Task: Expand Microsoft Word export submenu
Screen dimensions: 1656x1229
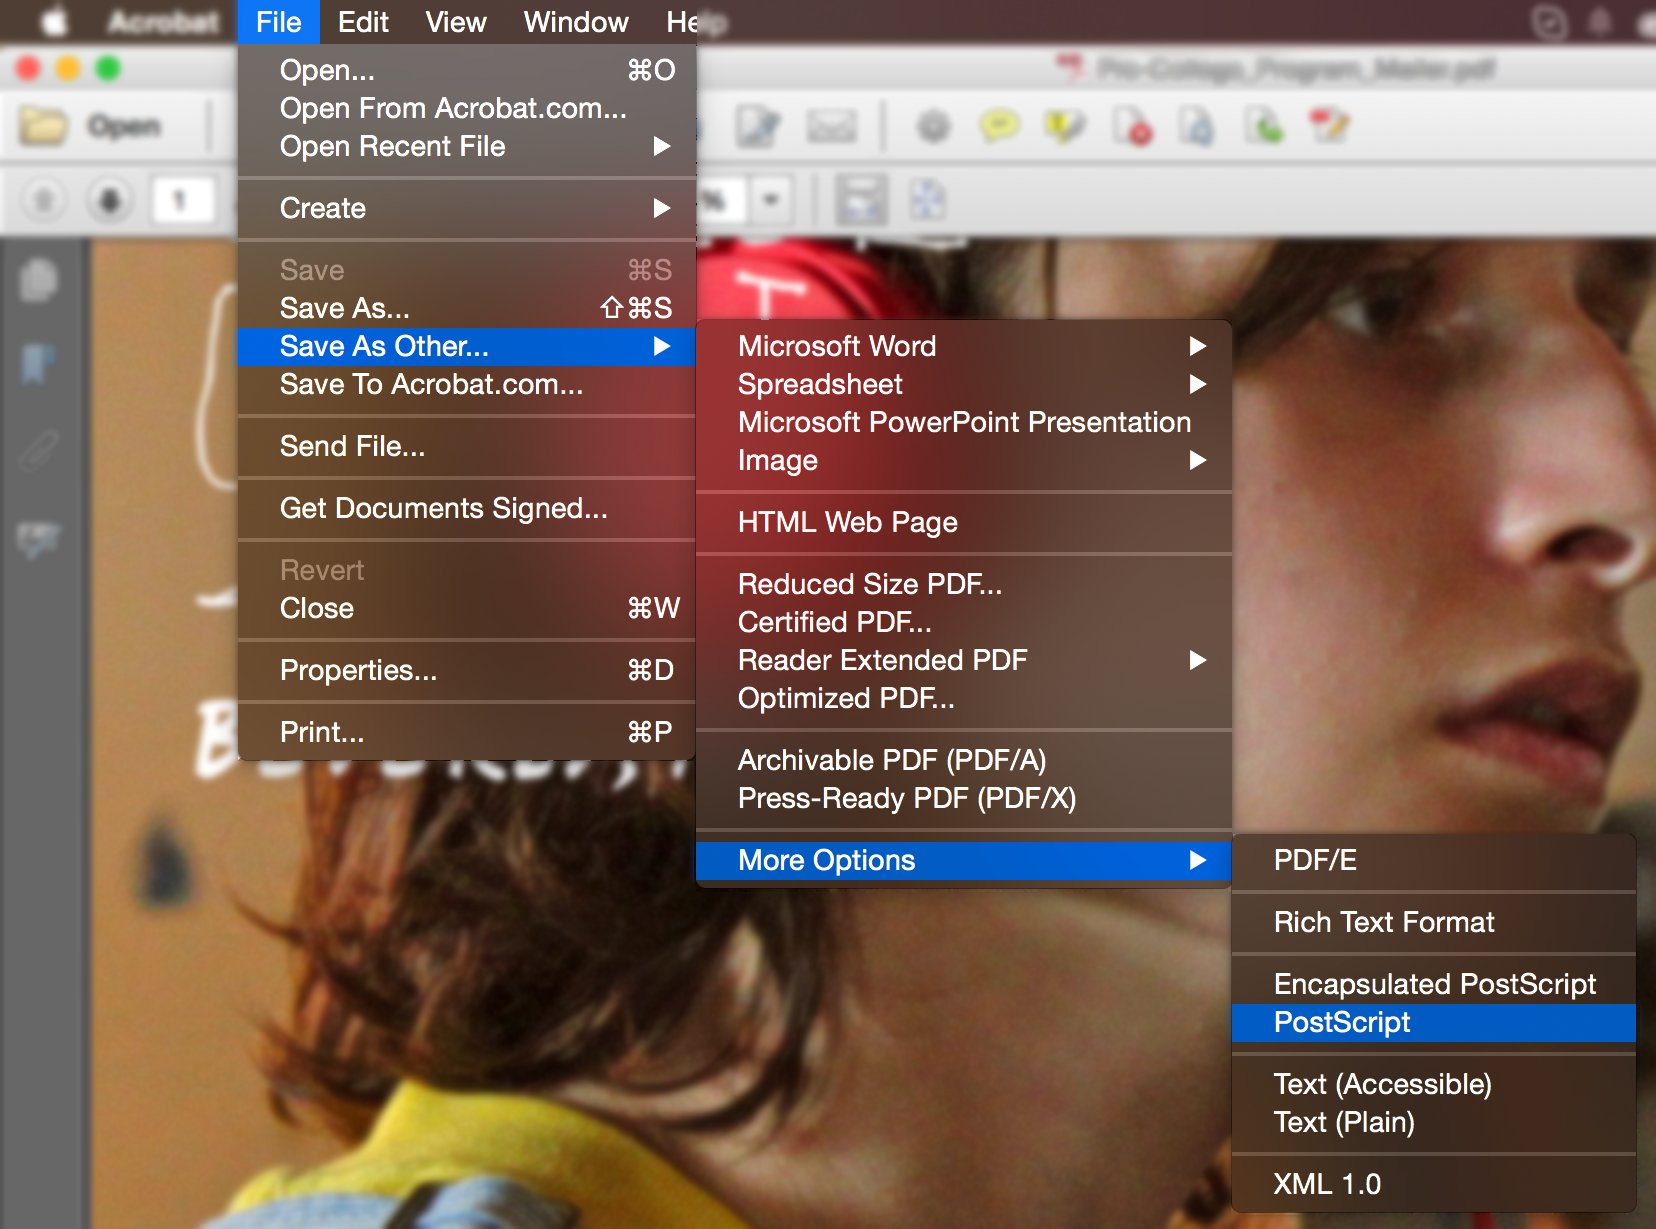Action: (x=964, y=346)
